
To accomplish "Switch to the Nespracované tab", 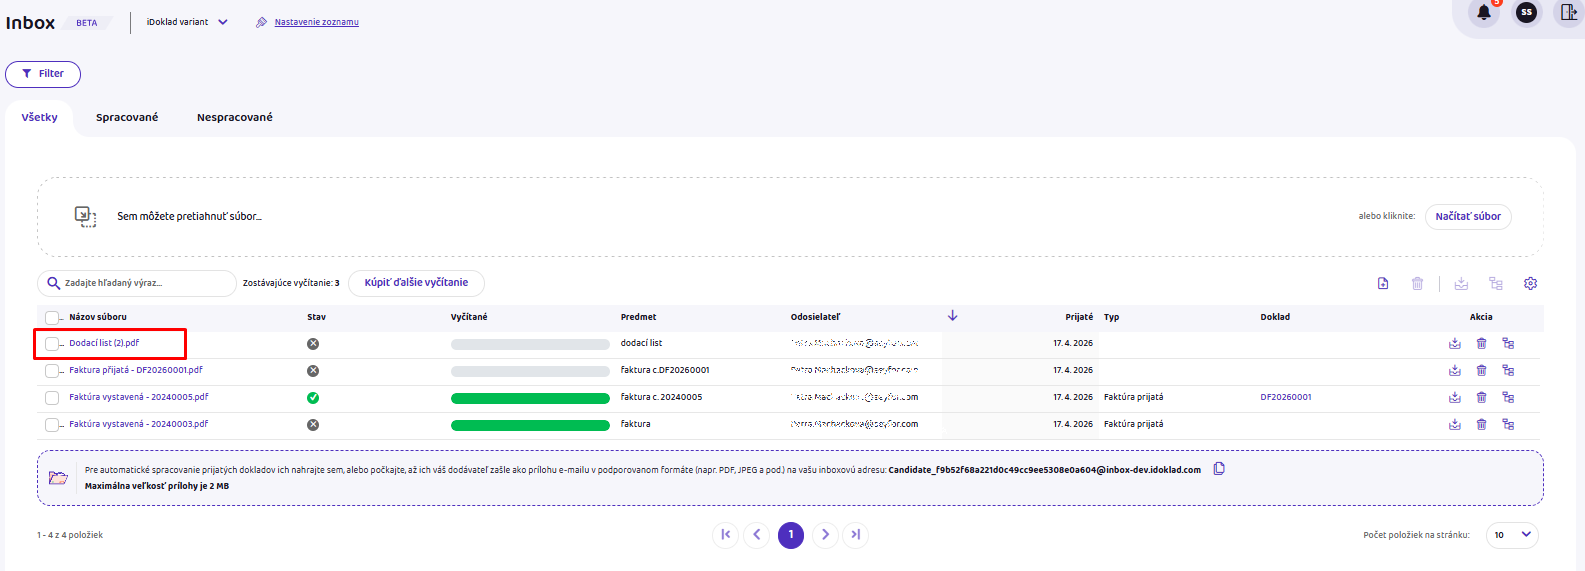I will click(235, 118).
